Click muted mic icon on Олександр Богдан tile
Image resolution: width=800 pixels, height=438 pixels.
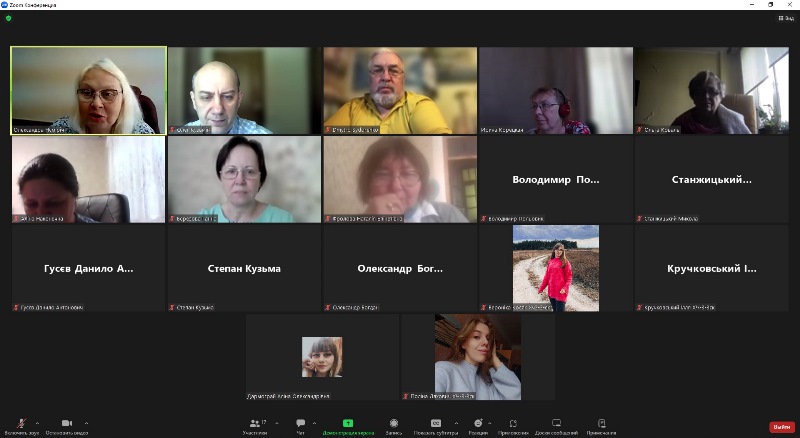pos(328,307)
